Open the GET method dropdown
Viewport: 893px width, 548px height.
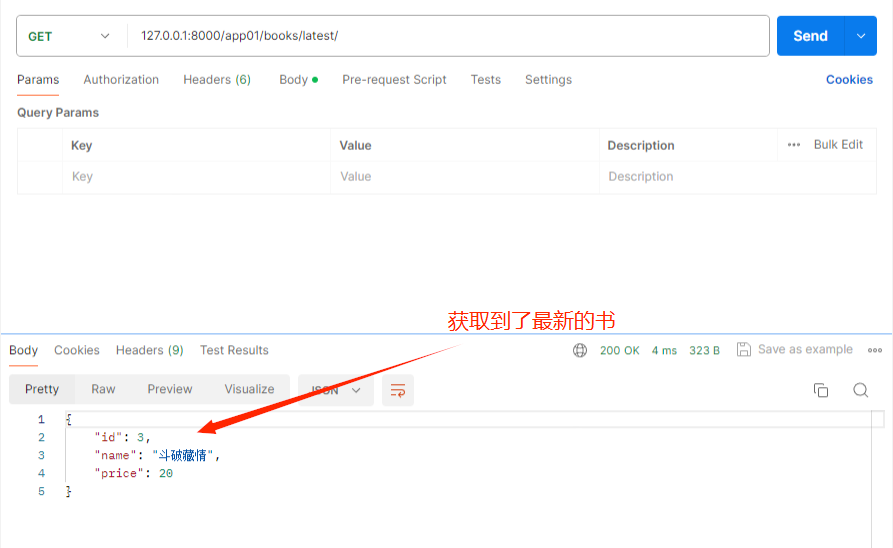[68, 36]
